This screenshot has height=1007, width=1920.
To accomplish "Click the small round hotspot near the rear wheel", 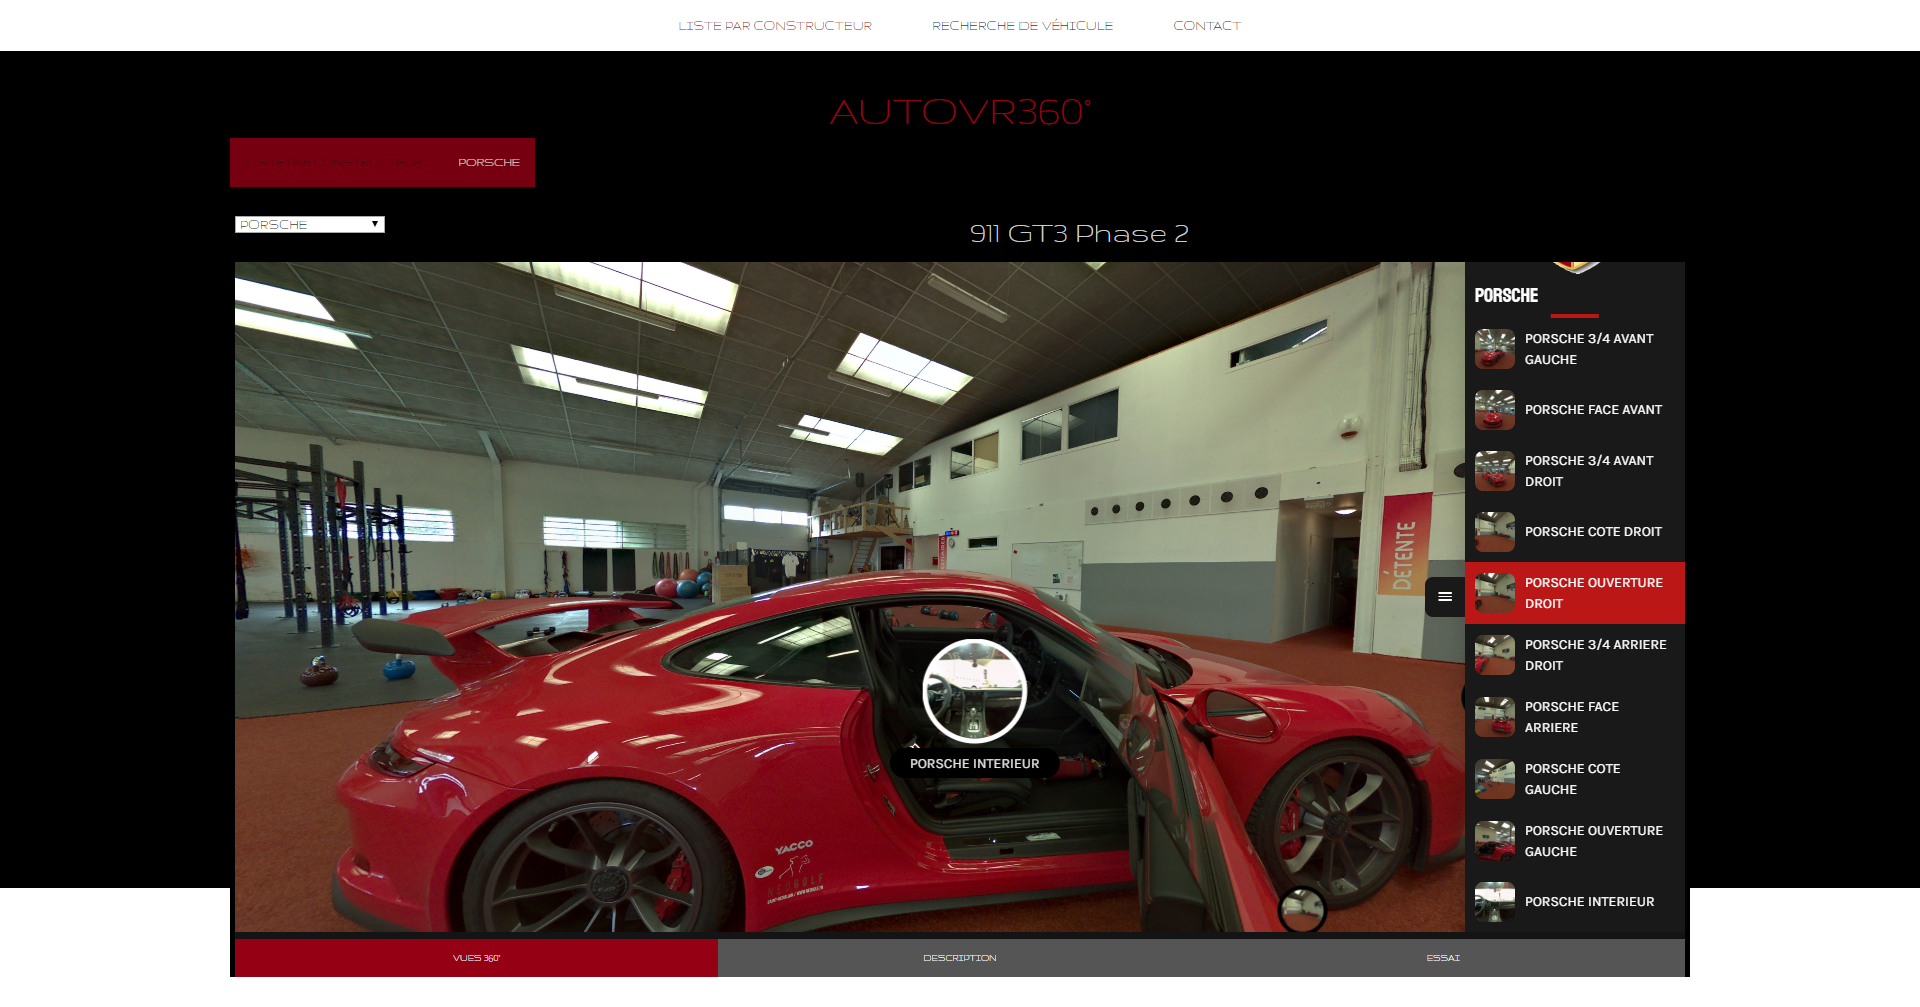I will tap(1302, 909).
